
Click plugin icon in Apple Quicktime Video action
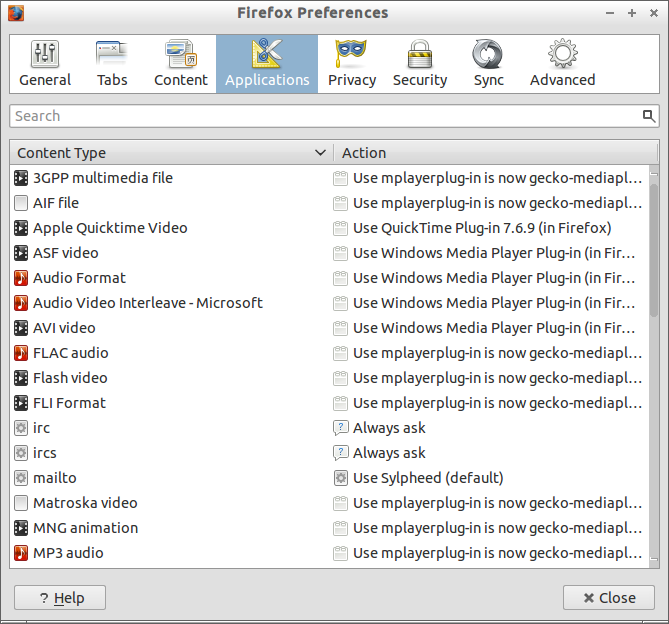tap(340, 228)
